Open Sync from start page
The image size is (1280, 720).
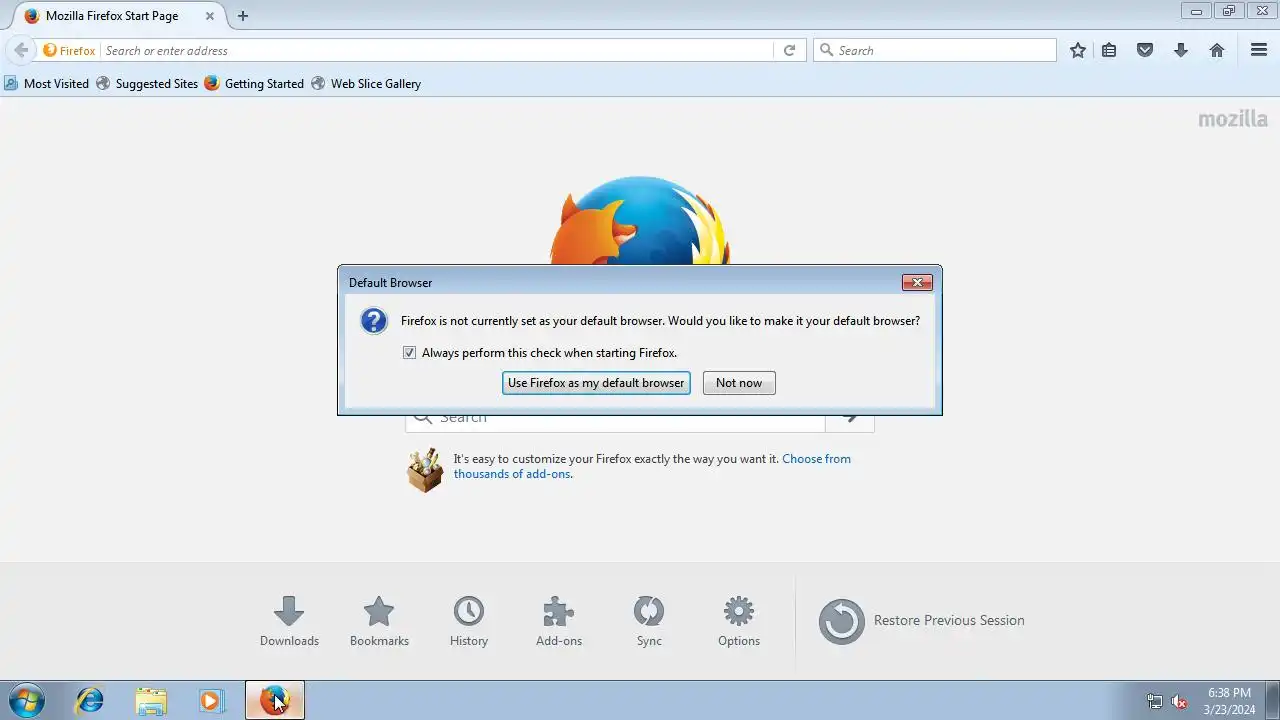[649, 621]
